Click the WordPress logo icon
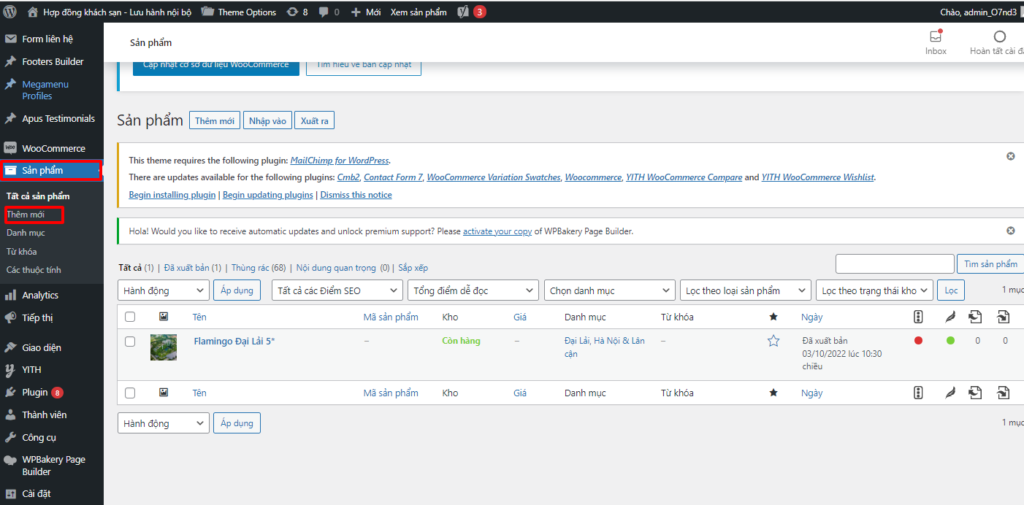Image resolution: width=1024 pixels, height=505 pixels. pos(11,11)
